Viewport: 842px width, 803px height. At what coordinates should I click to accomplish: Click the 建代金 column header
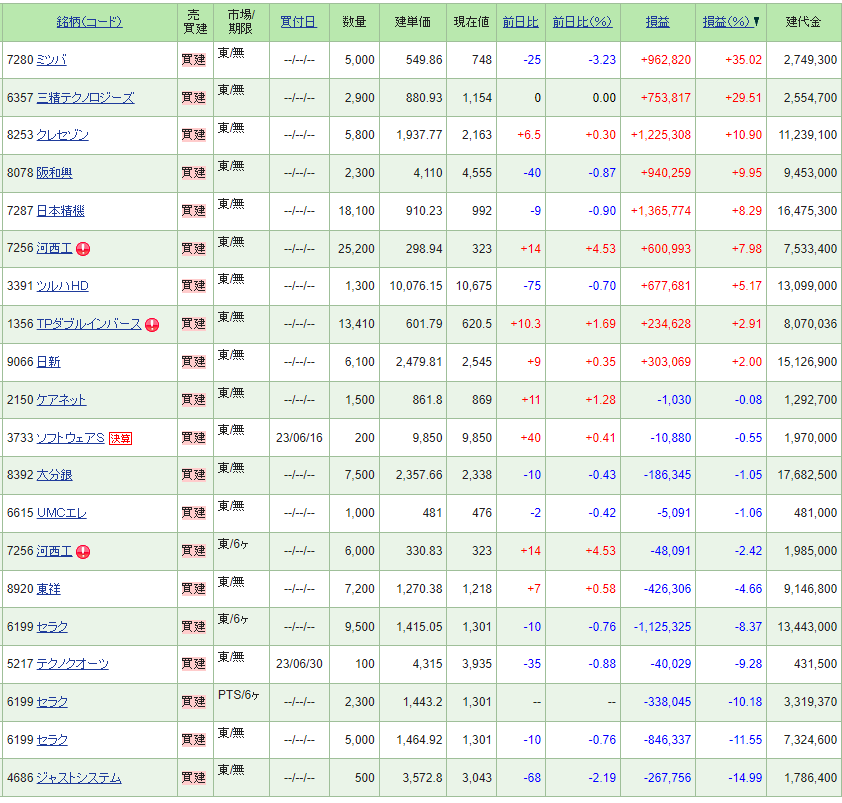(x=803, y=22)
